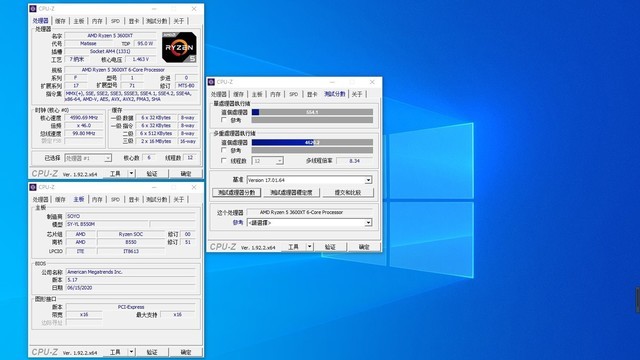Switch to 内存 tab in processor window
640x360 pixels.
(97, 21)
